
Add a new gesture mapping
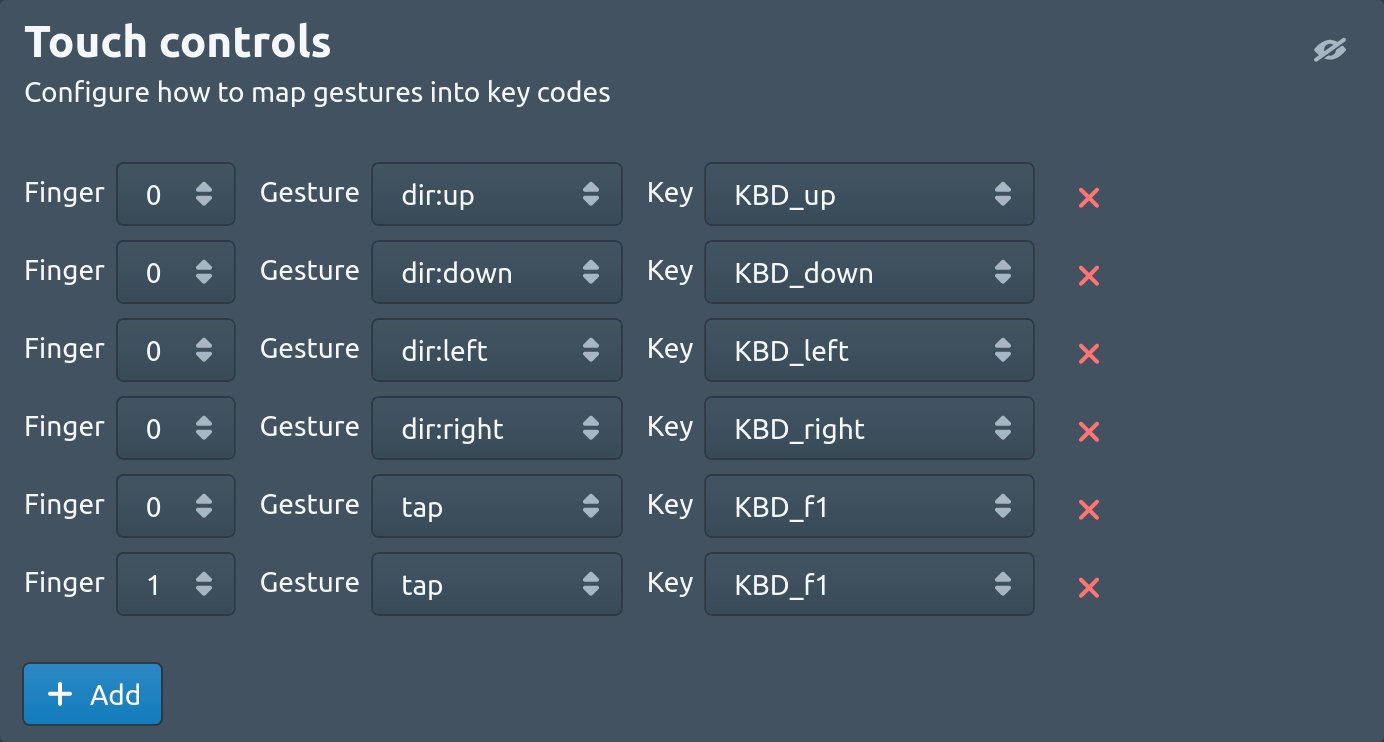click(93, 694)
